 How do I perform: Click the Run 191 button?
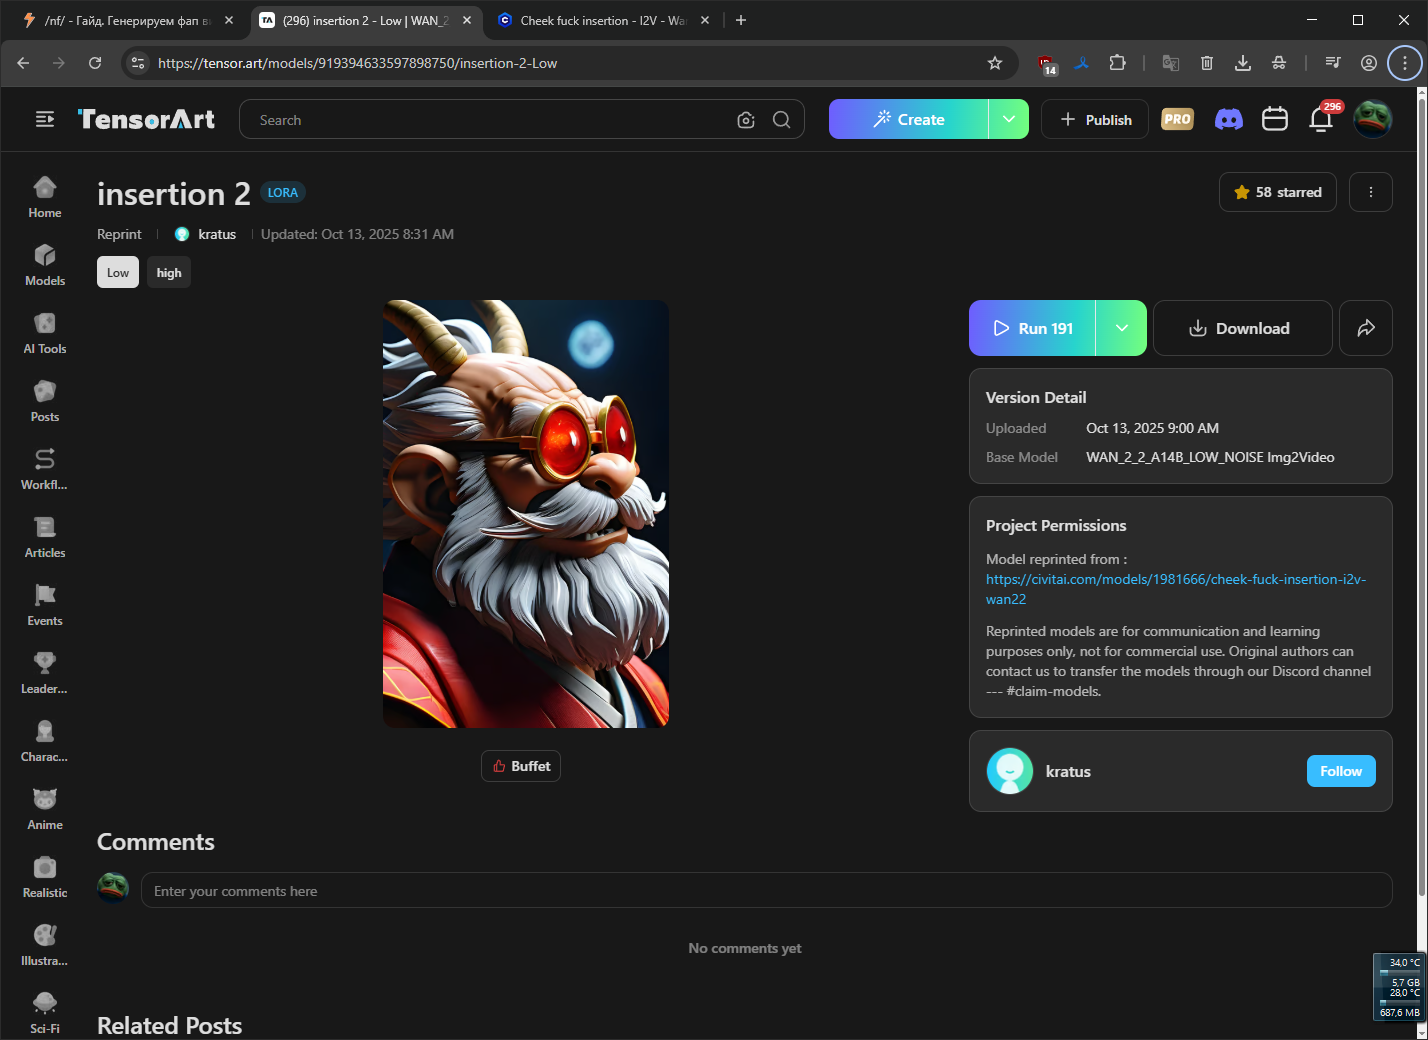[x=1033, y=328]
